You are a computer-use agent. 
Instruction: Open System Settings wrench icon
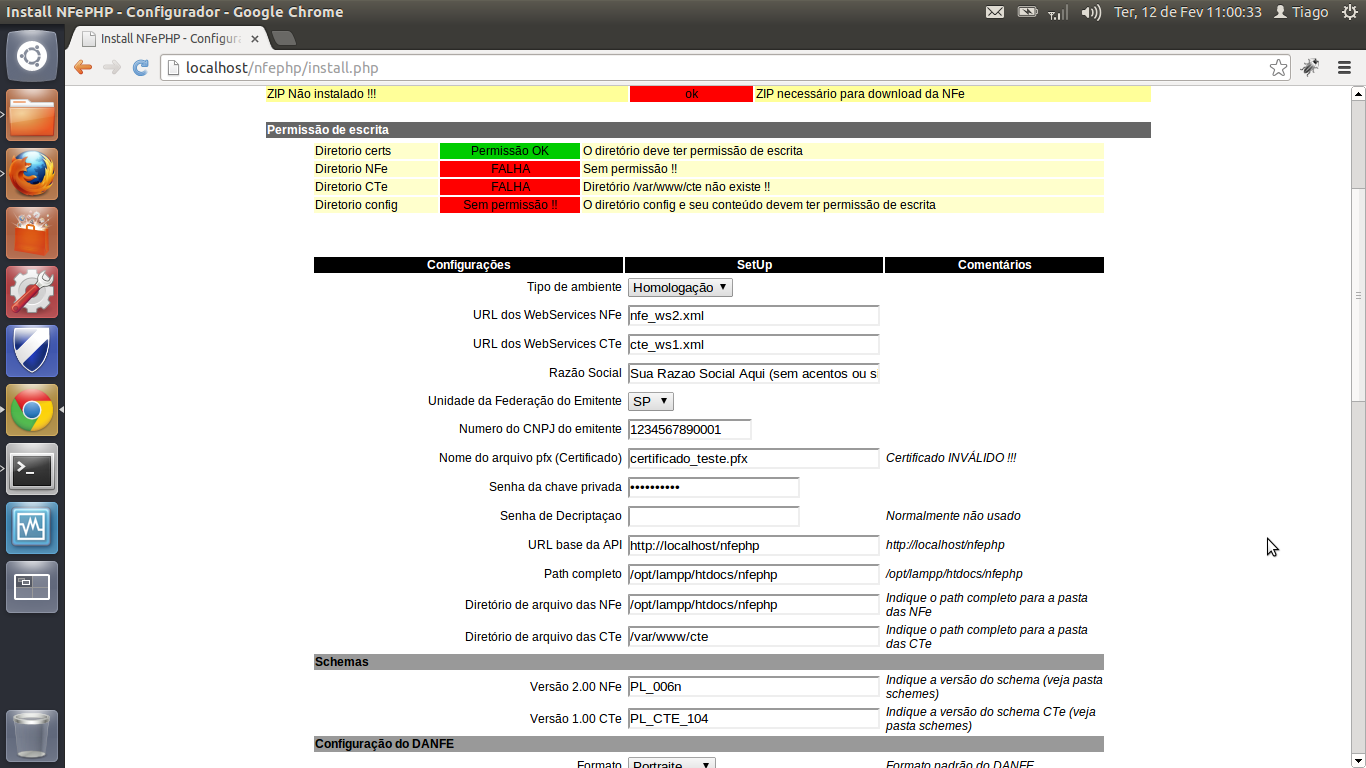pos(32,292)
